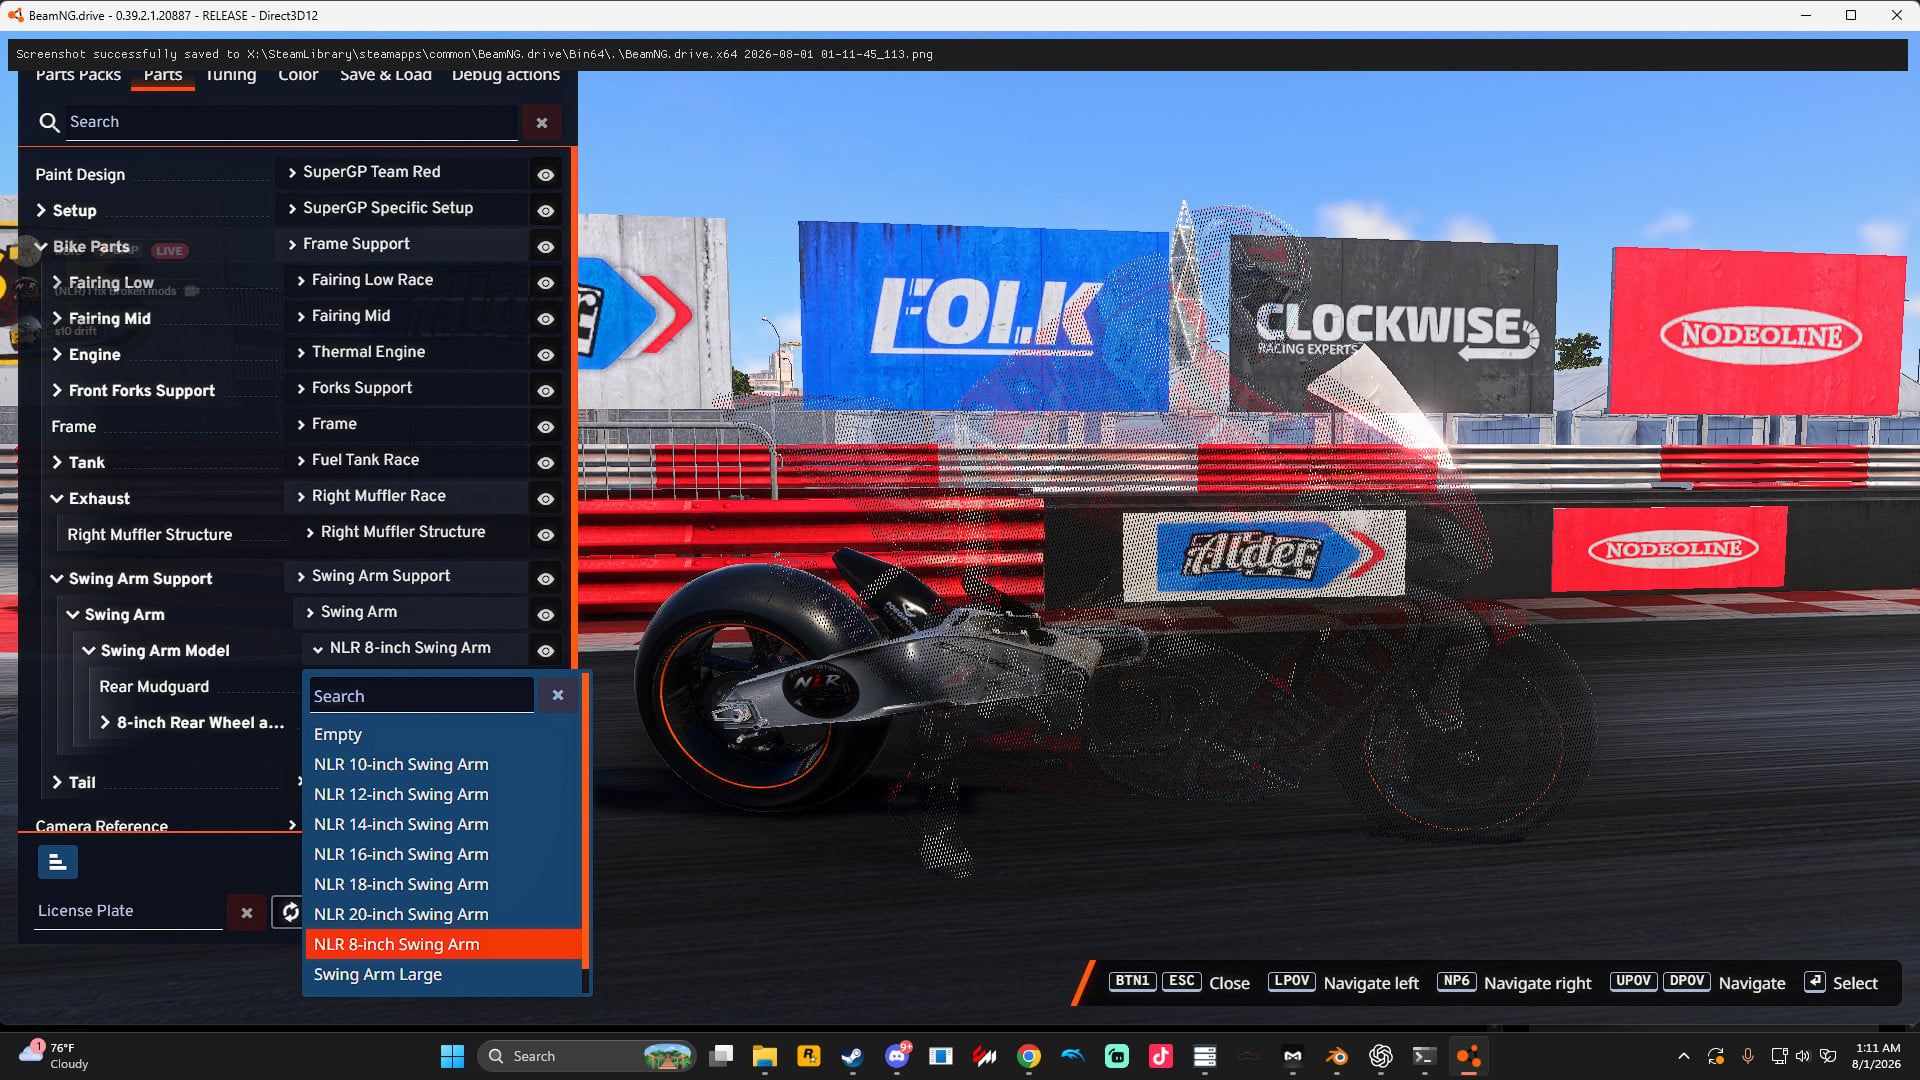Select the Empty option in dropdown
The image size is (1920, 1080).
coord(443,734)
